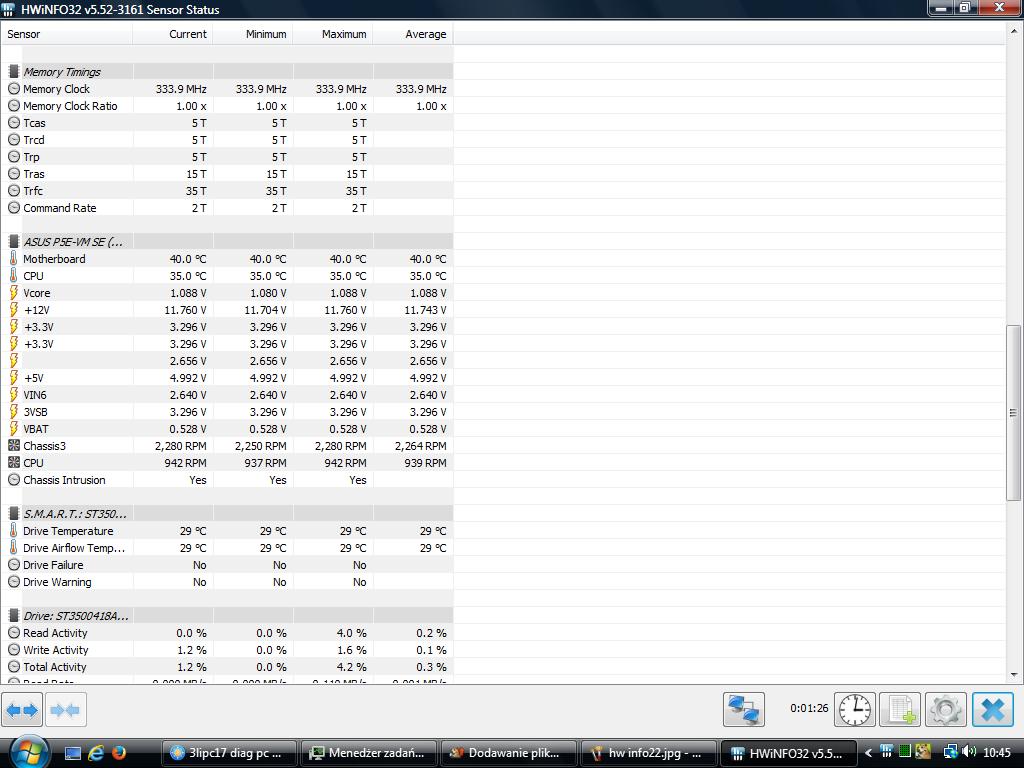Open sensor settings gear button
1024x768 pixels.
[946, 709]
